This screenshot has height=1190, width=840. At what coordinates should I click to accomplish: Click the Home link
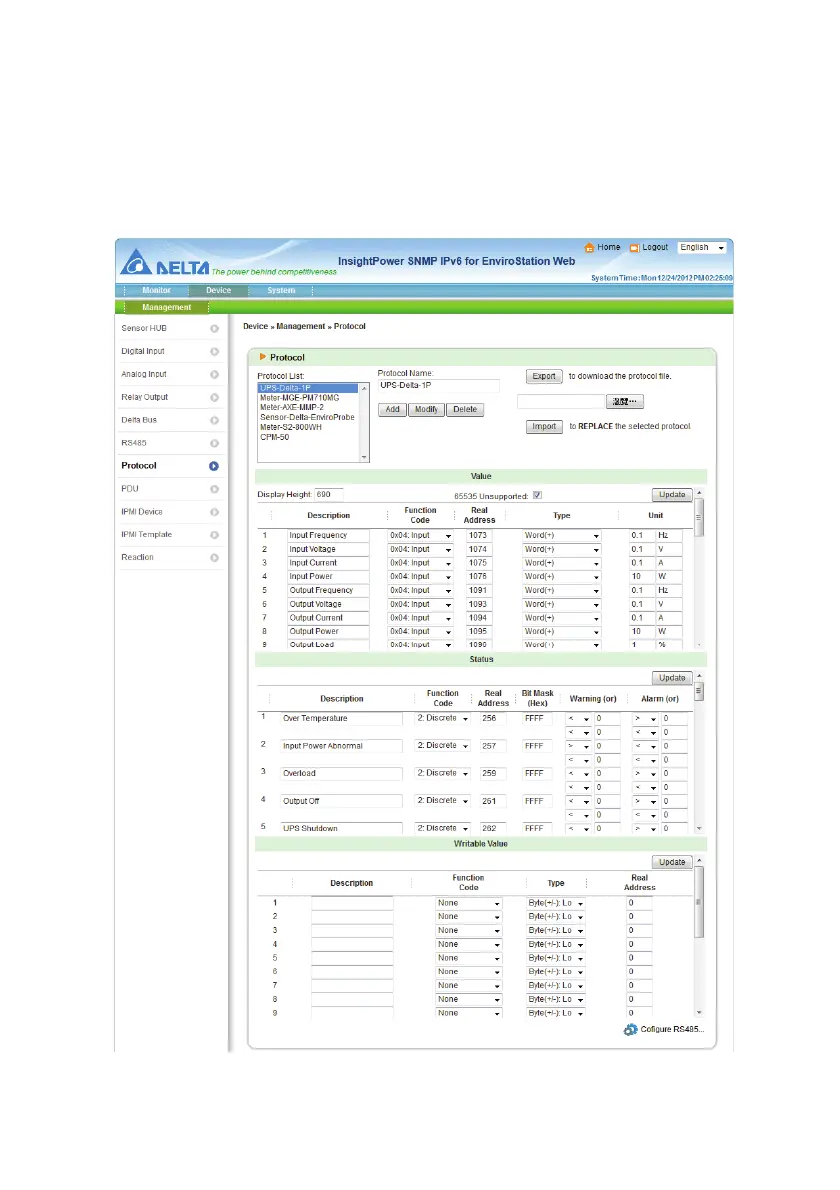tap(609, 247)
